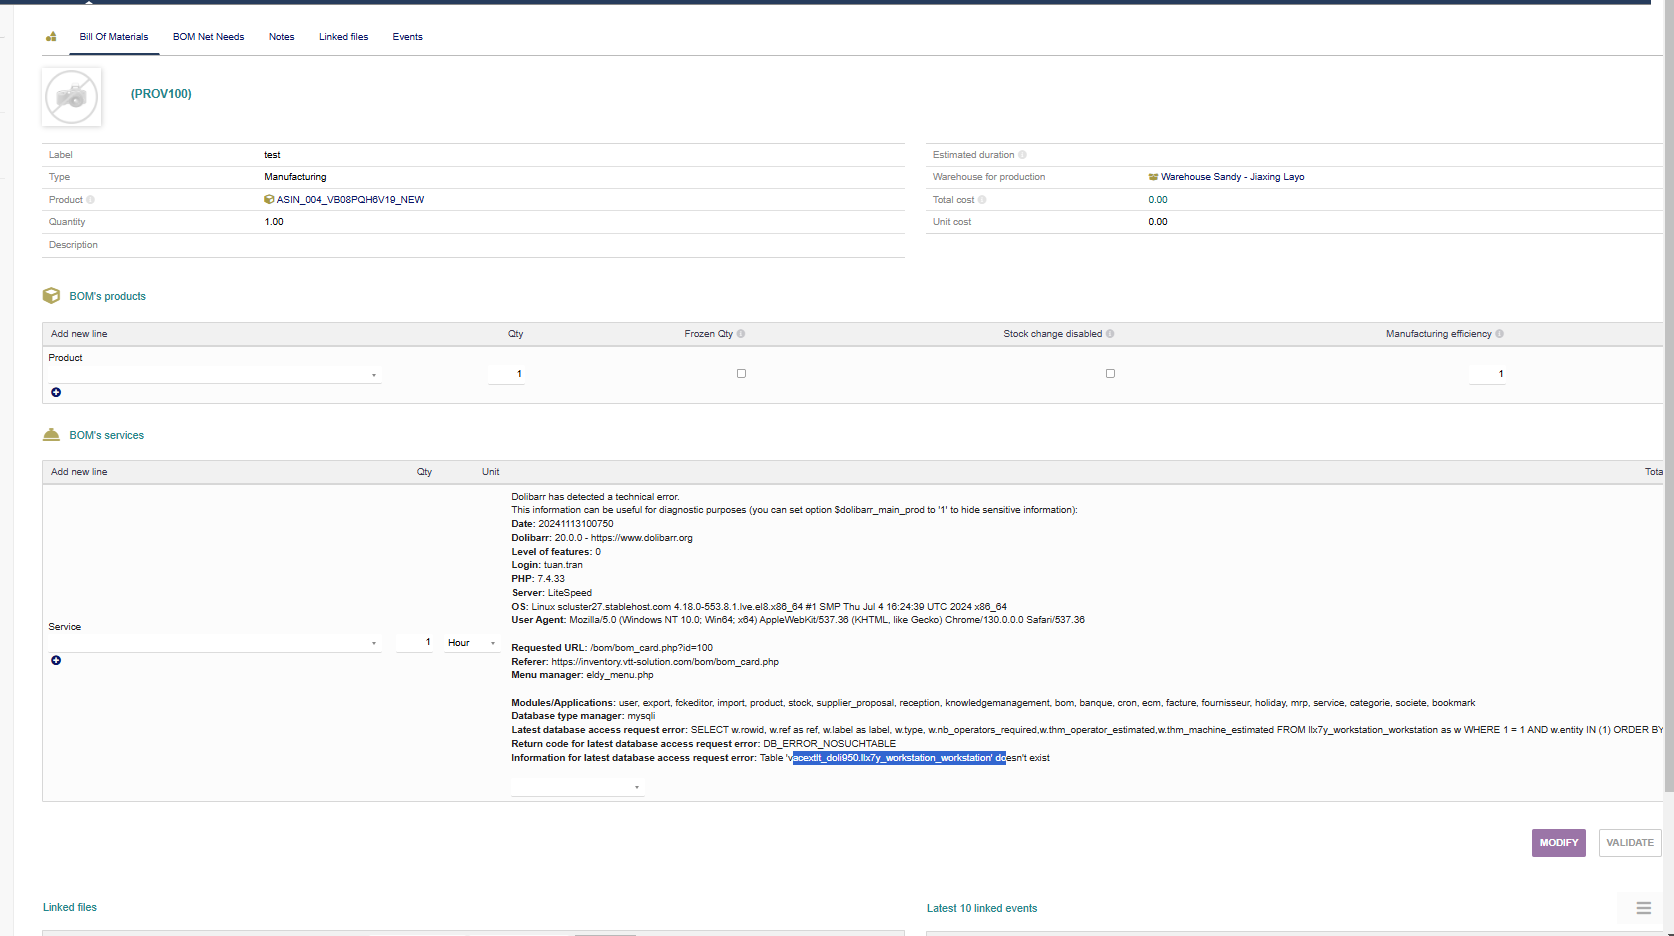Click the plus icon under Product dropdown
The height and width of the screenshot is (936, 1674).
click(56, 392)
